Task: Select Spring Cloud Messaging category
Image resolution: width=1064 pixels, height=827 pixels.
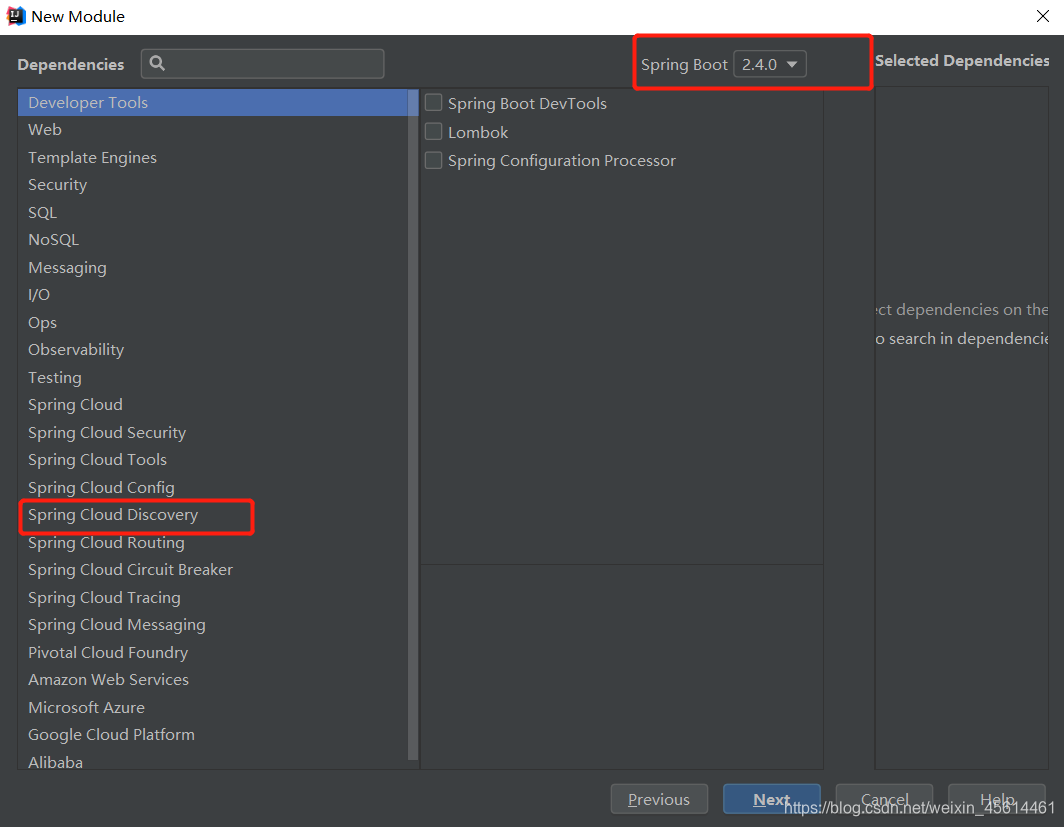Action: coord(213,625)
